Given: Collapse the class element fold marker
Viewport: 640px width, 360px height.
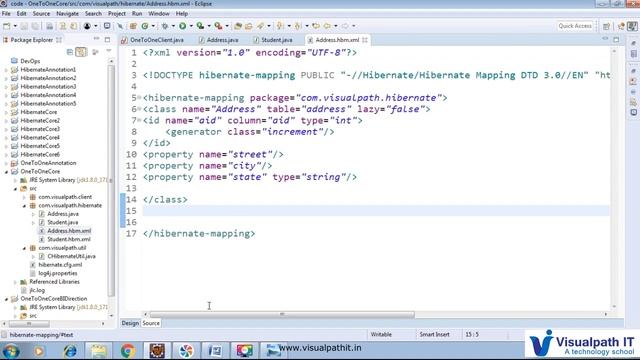Looking at the screenshot, I should [x=139, y=109].
